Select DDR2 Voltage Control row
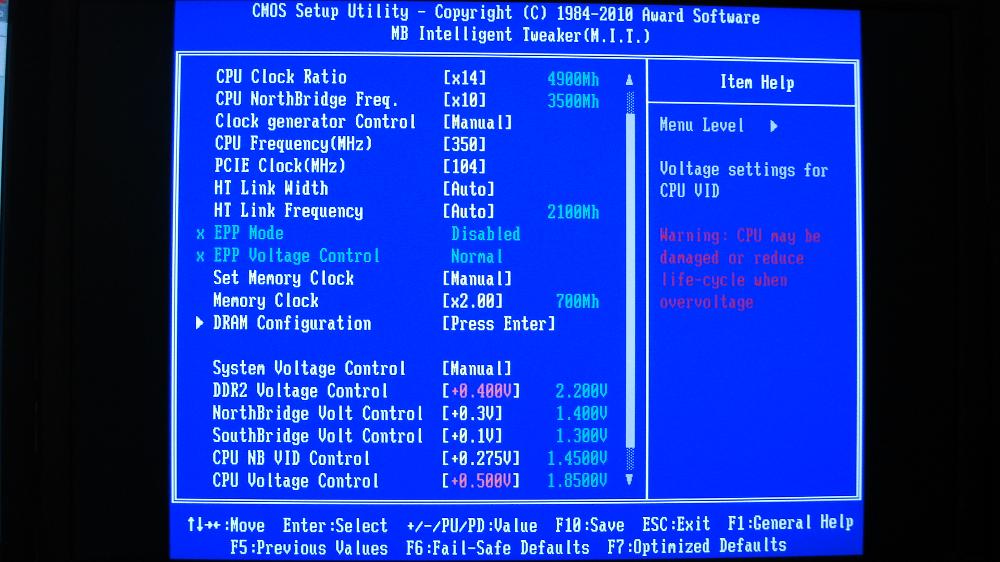 point(300,391)
